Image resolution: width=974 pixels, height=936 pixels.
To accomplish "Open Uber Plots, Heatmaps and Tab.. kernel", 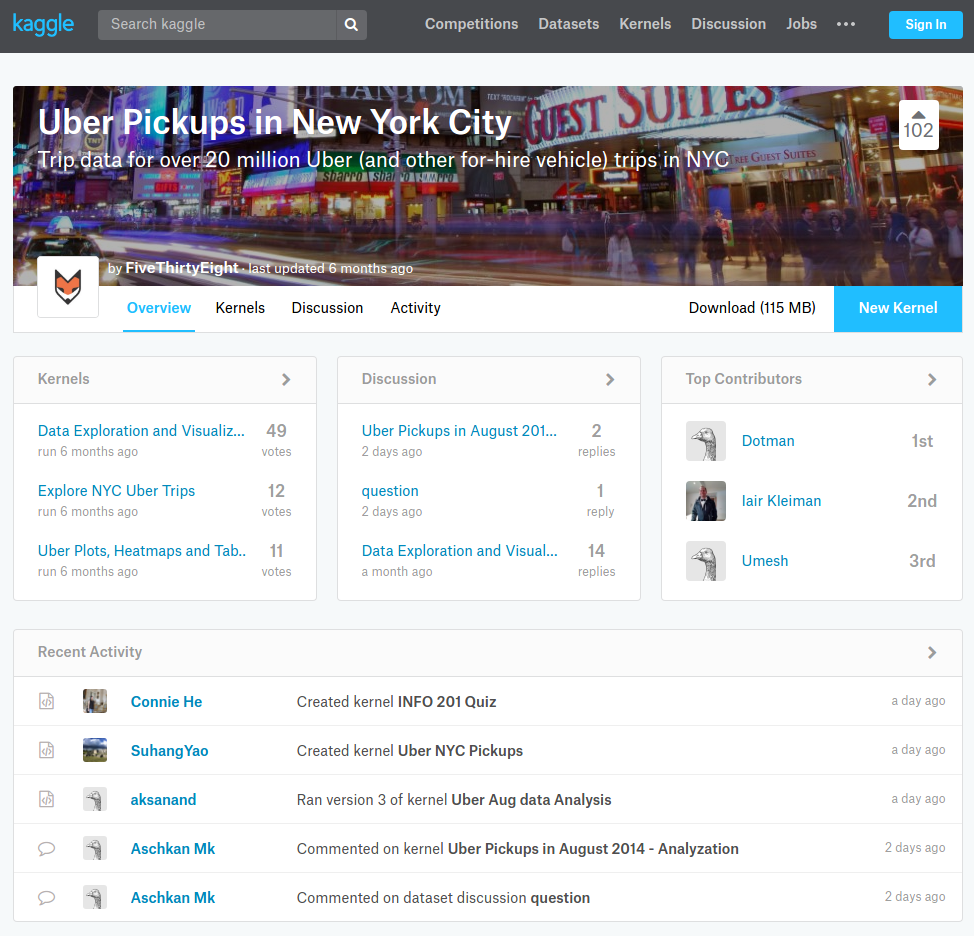I will point(142,551).
